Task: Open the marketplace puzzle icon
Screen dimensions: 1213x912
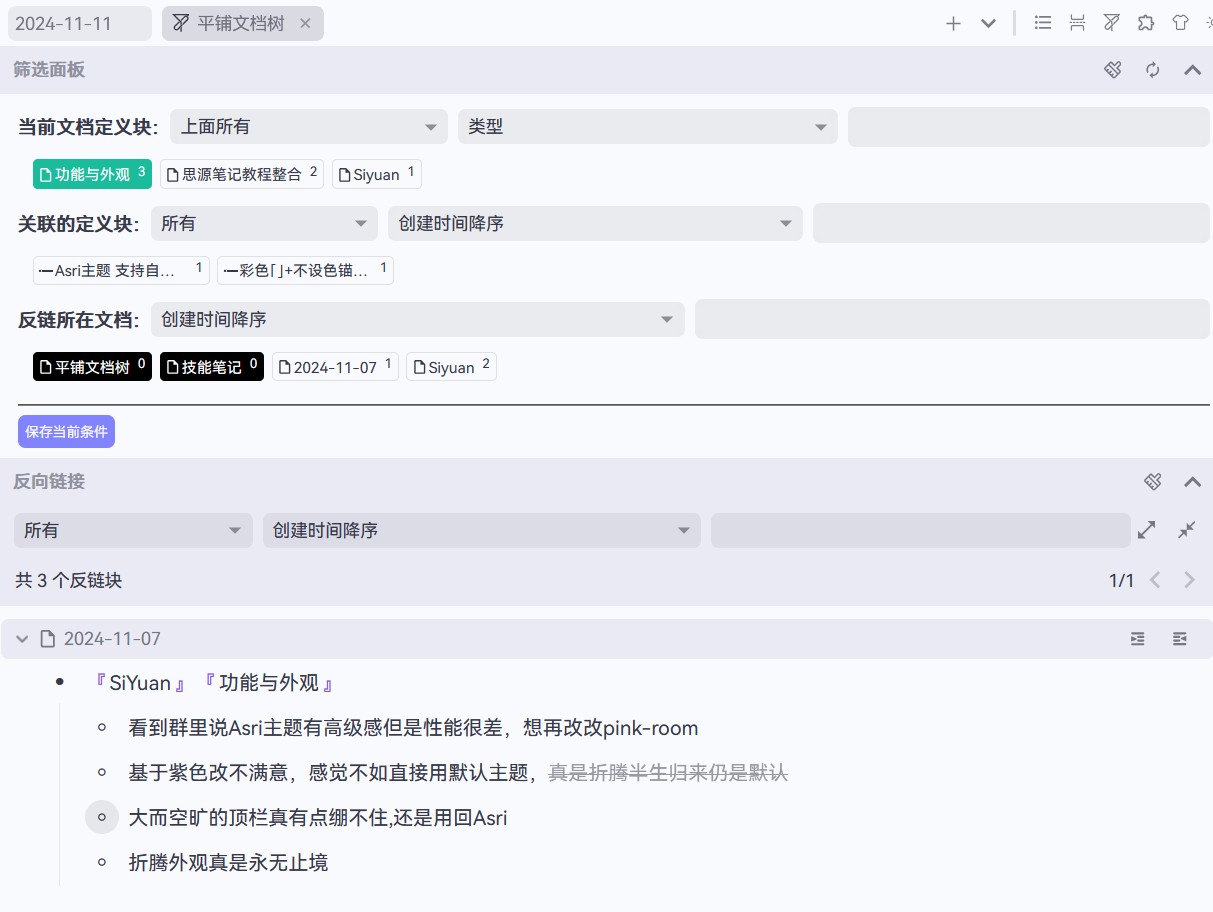Action: (1146, 22)
